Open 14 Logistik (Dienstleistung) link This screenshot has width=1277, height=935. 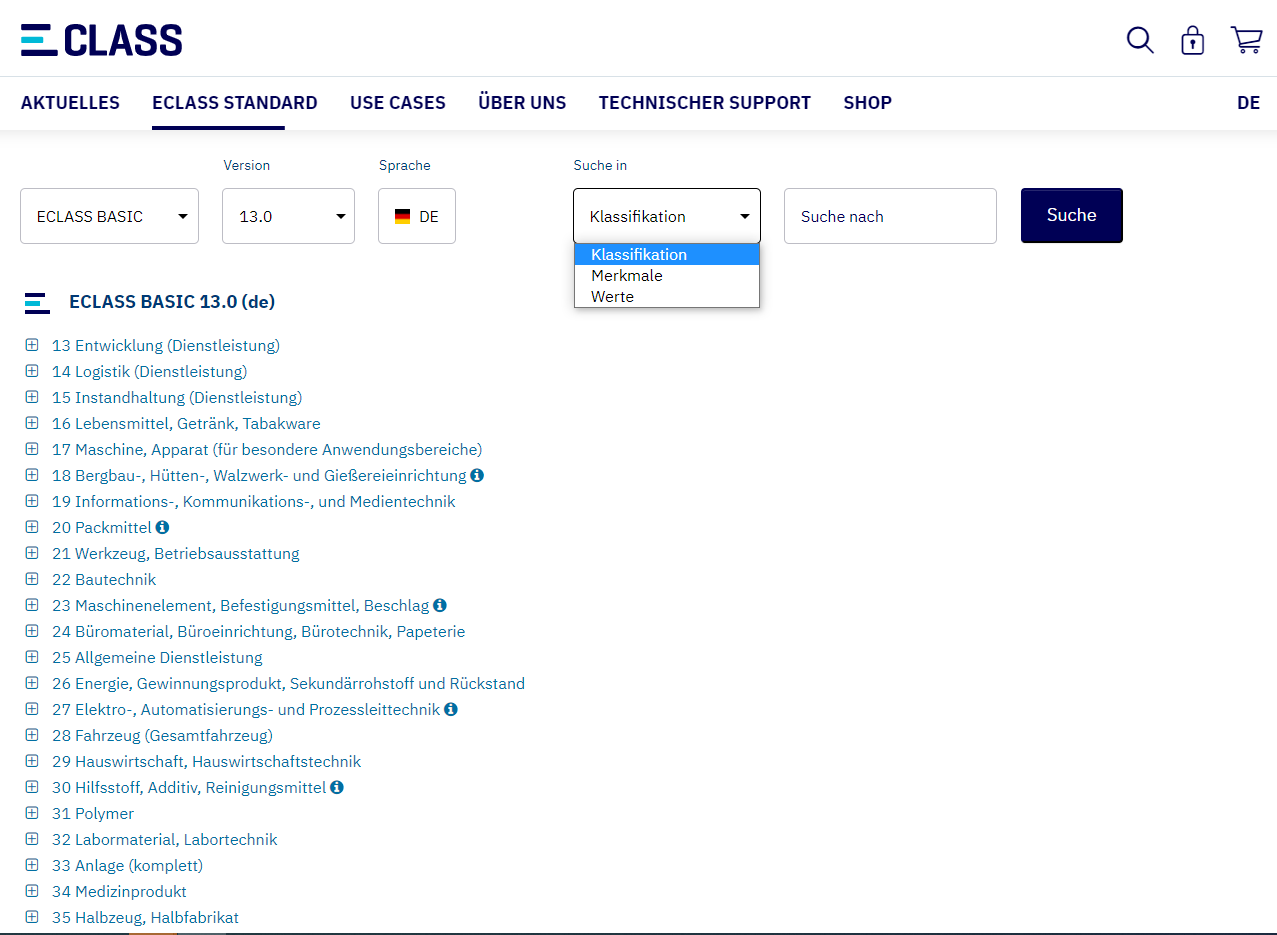click(x=149, y=371)
